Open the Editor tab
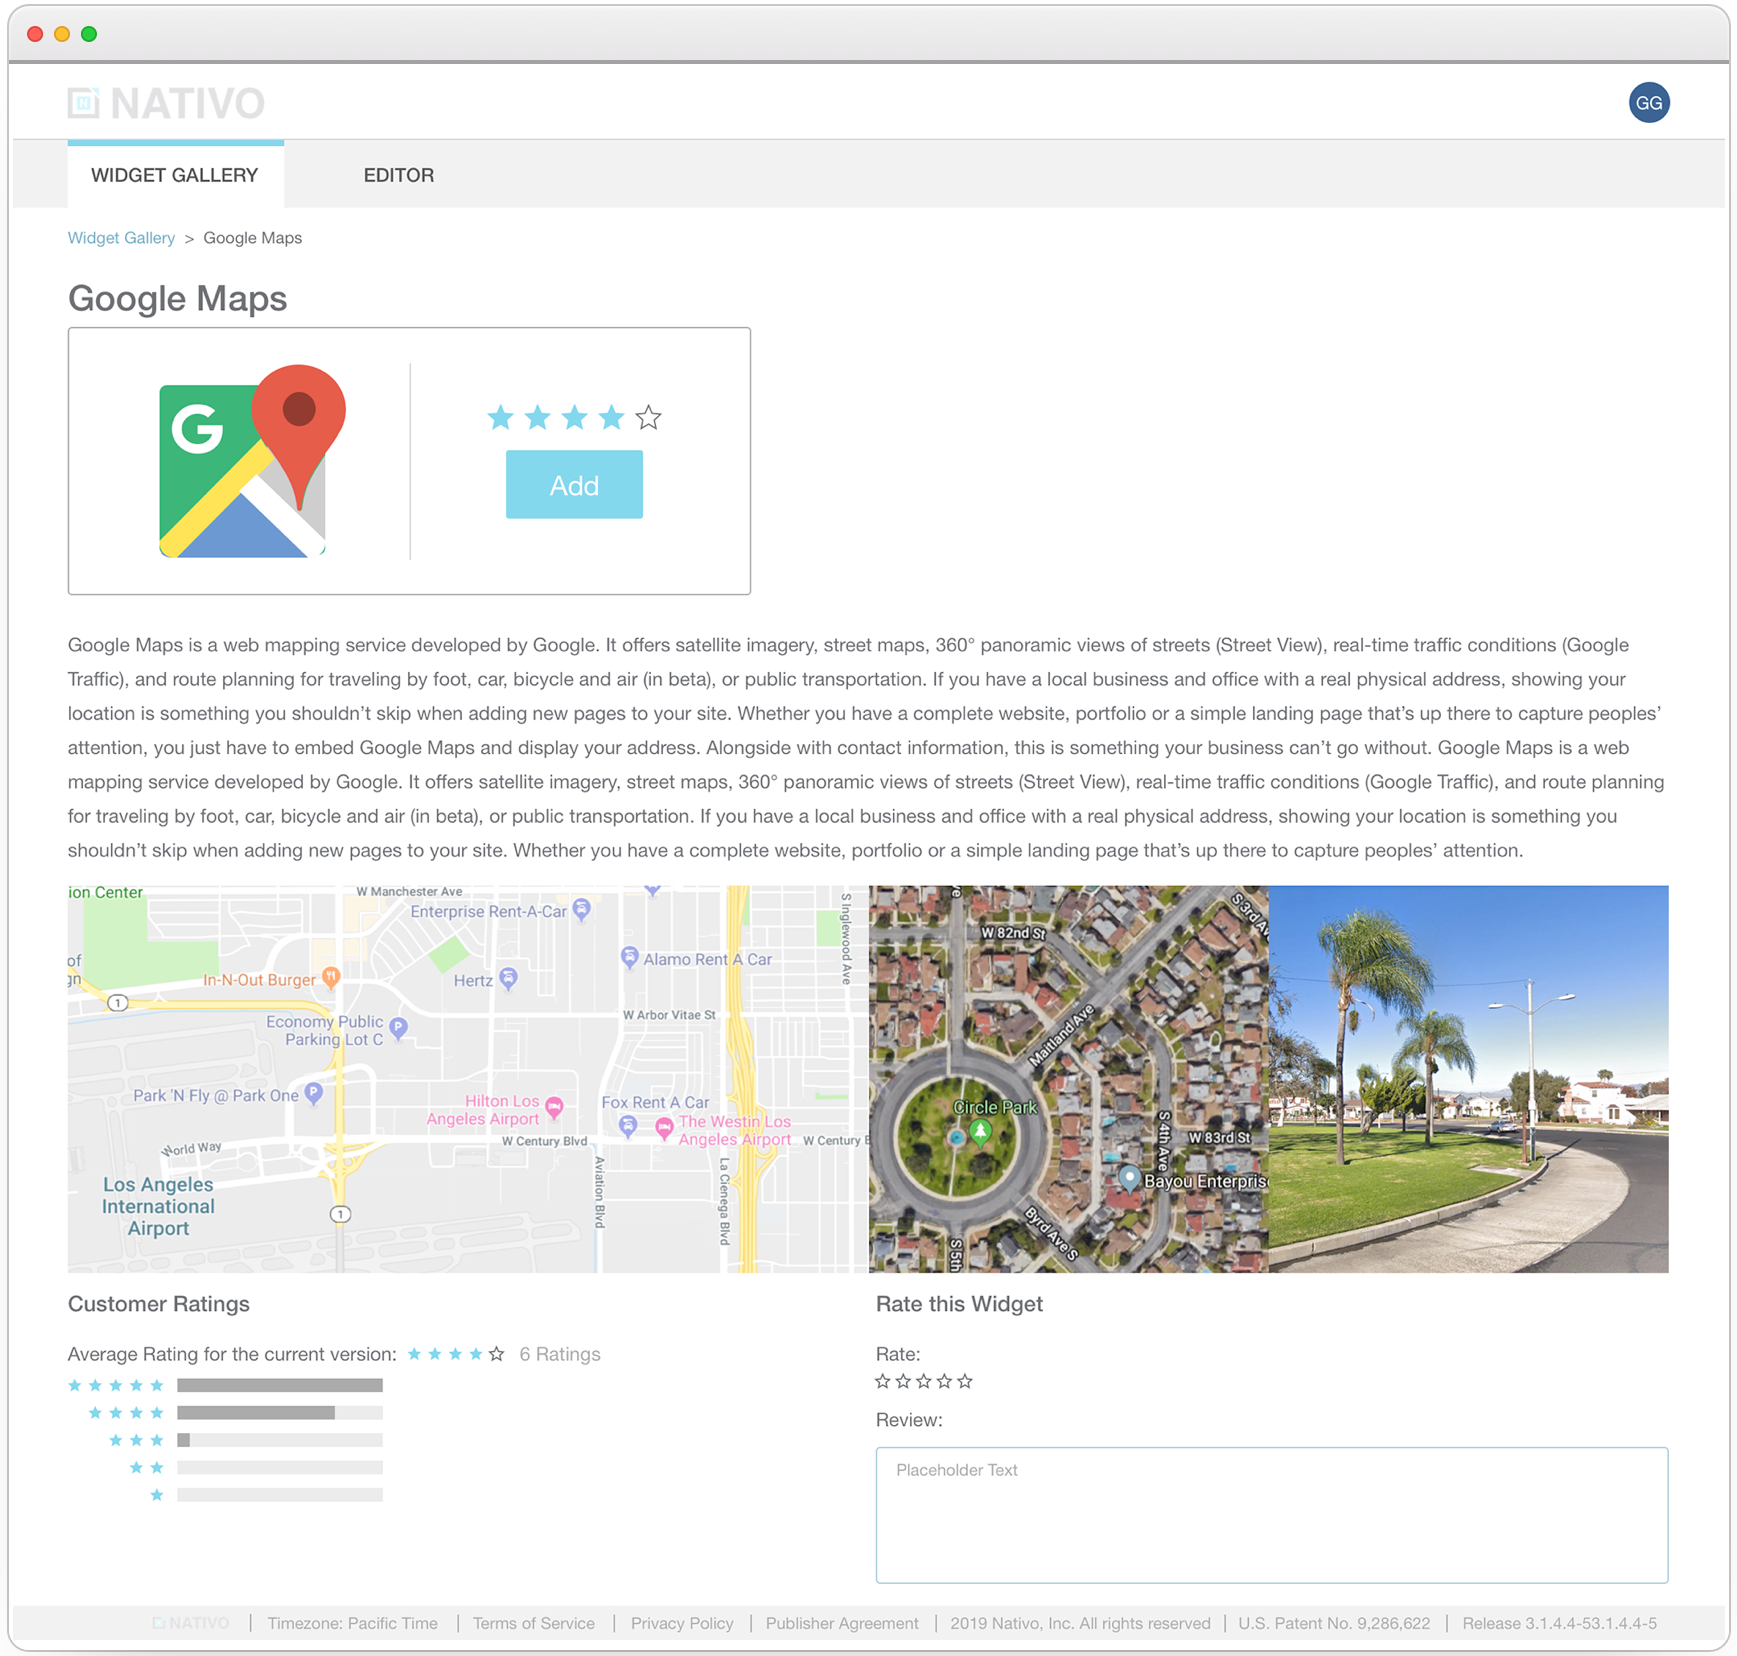This screenshot has height=1656, width=1737. [x=398, y=175]
